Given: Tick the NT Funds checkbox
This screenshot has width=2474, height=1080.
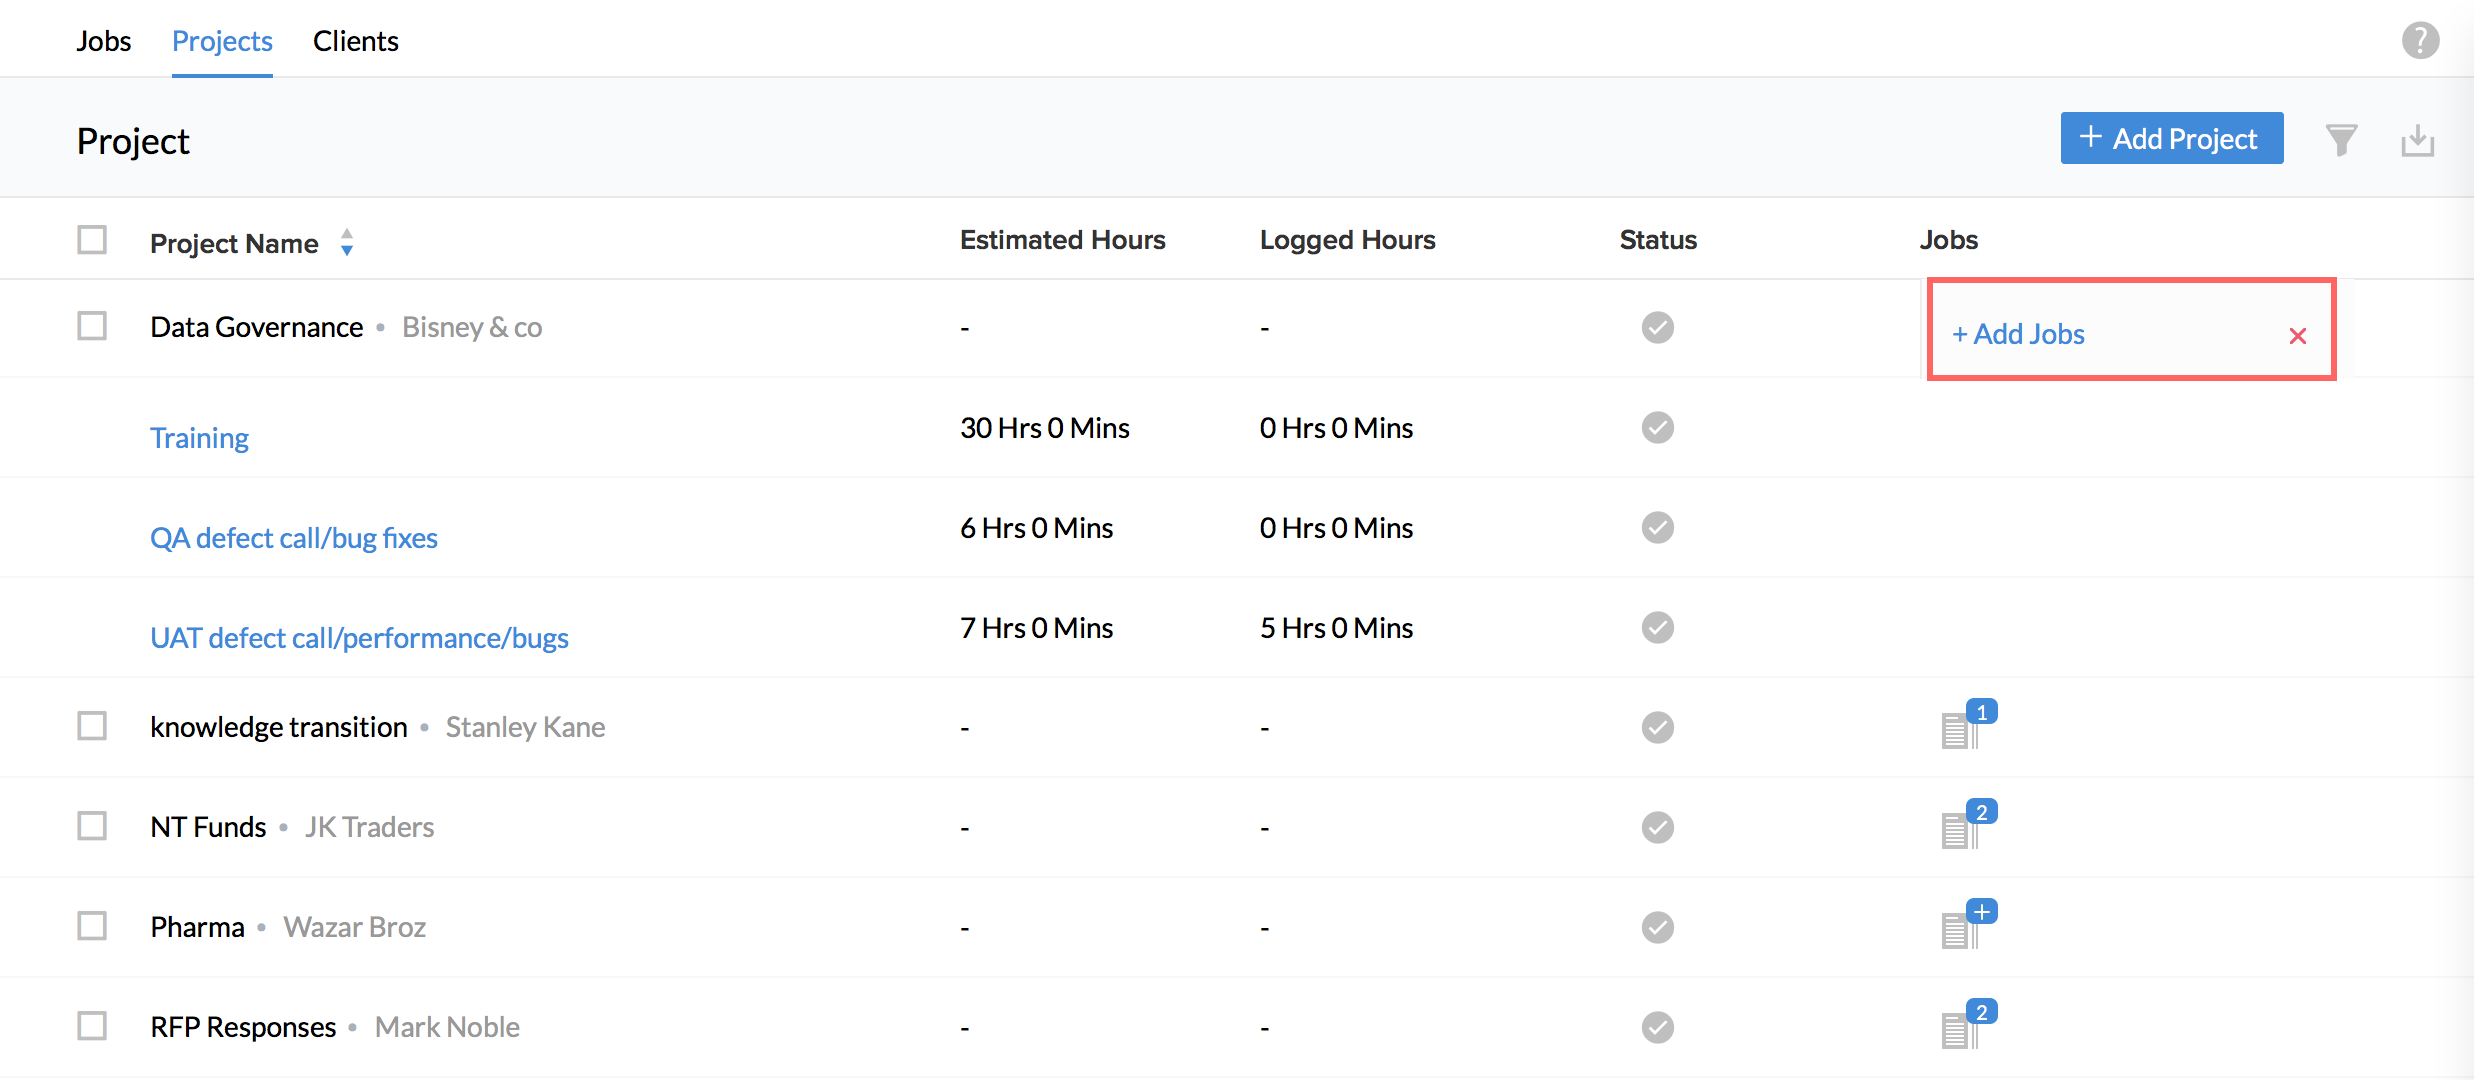Looking at the screenshot, I should point(92,826).
